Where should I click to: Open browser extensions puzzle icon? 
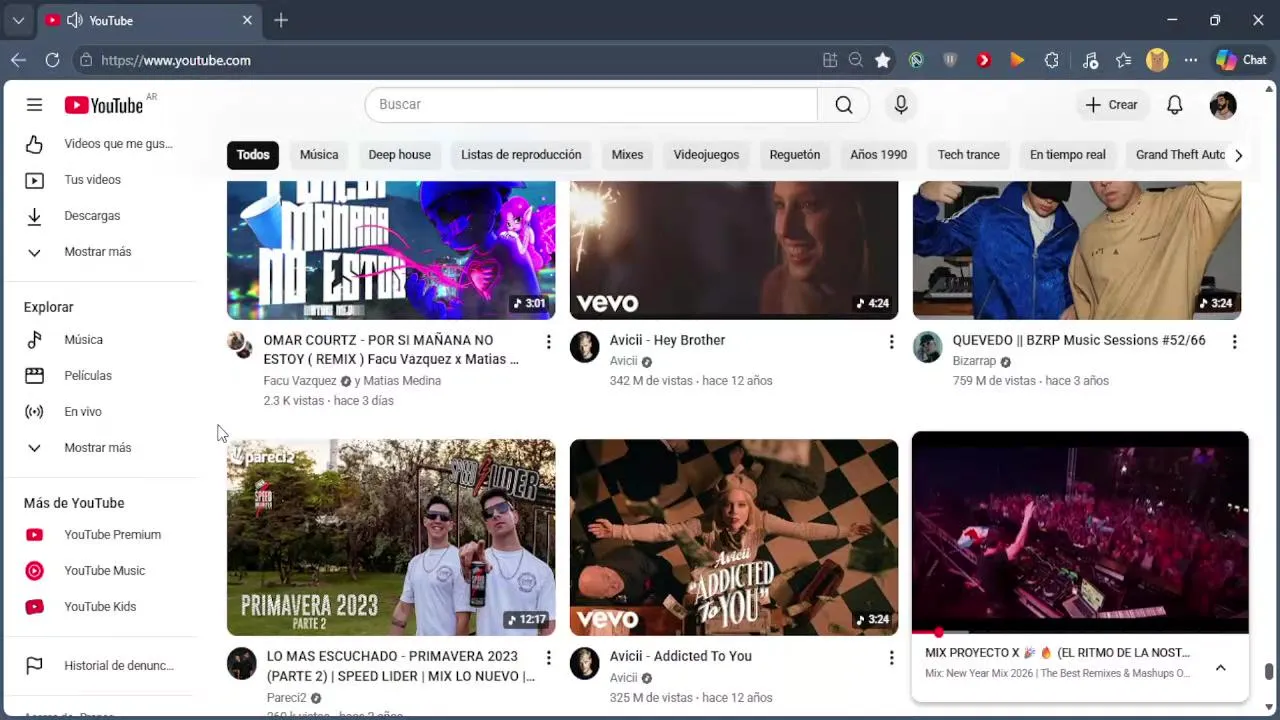[1051, 60]
